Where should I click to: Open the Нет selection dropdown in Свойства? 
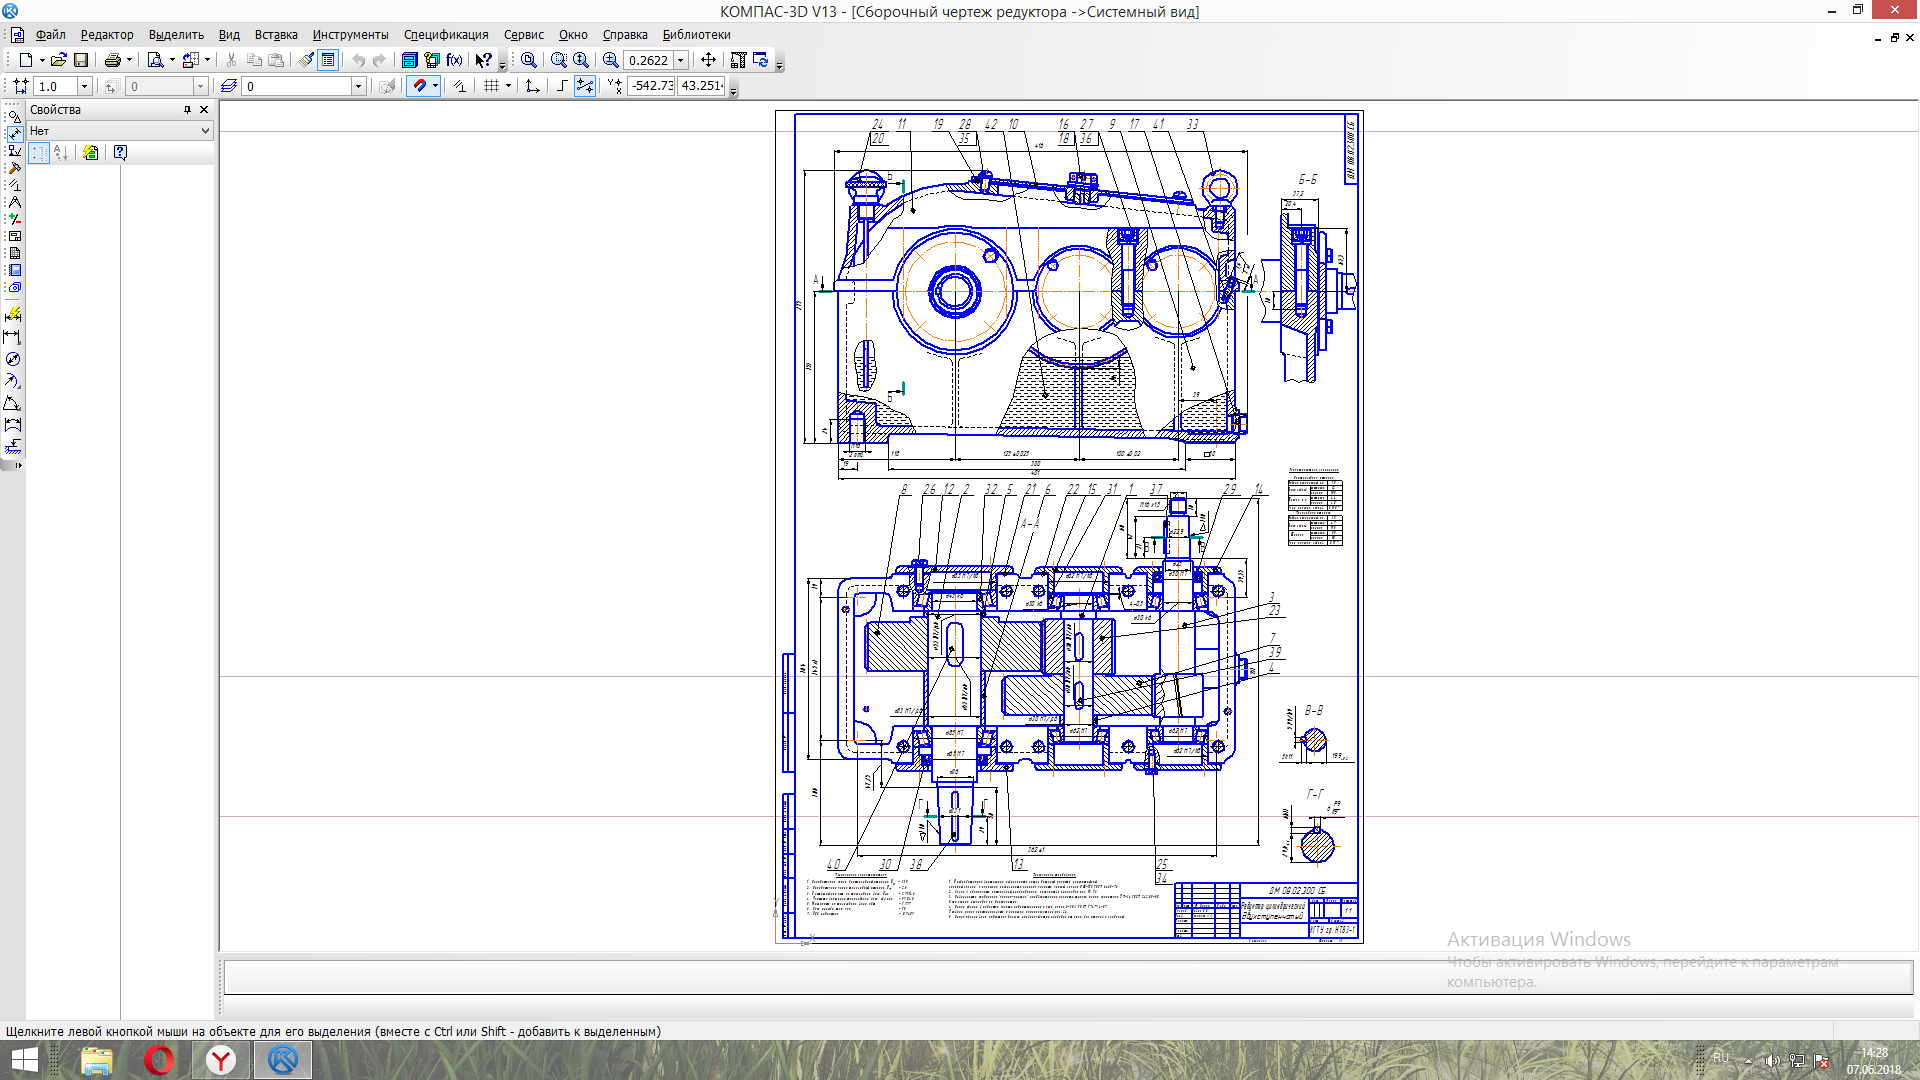(205, 131)
